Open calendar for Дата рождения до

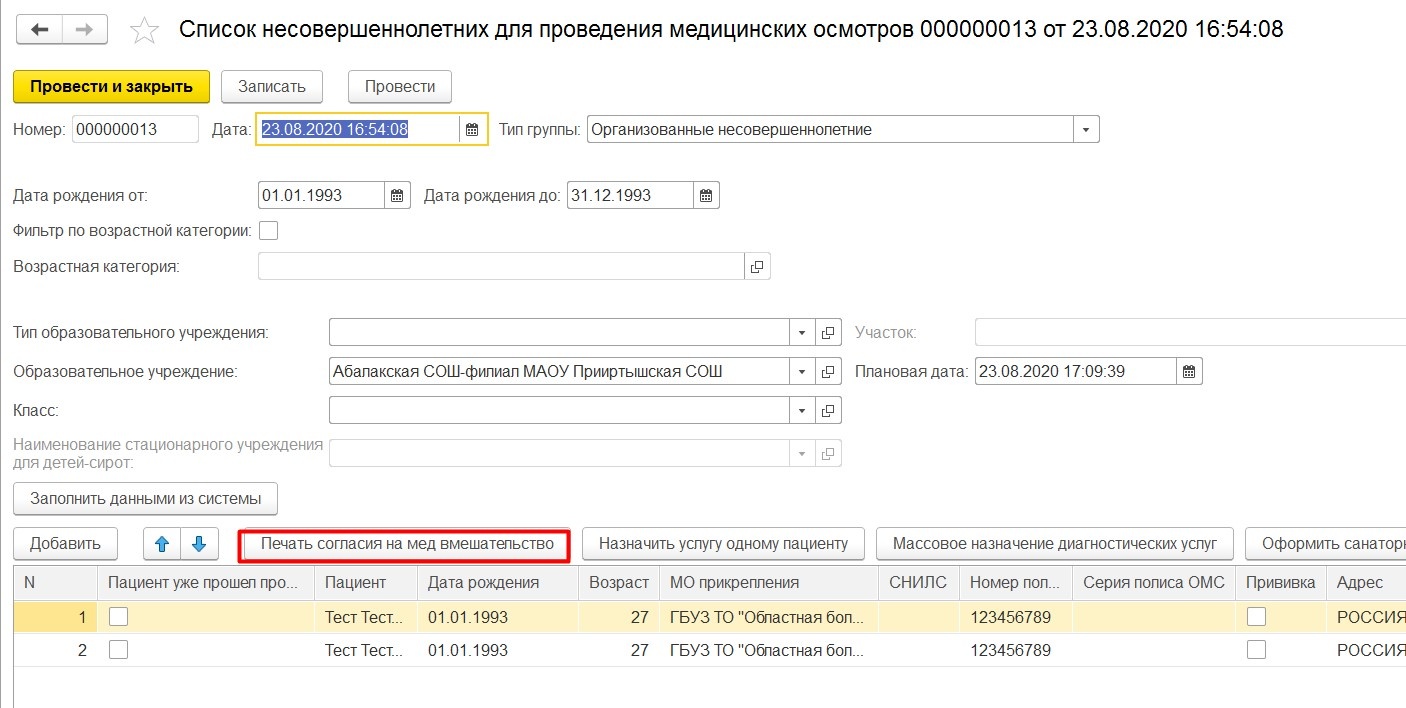pyautogui.click(x=705, y=196)
